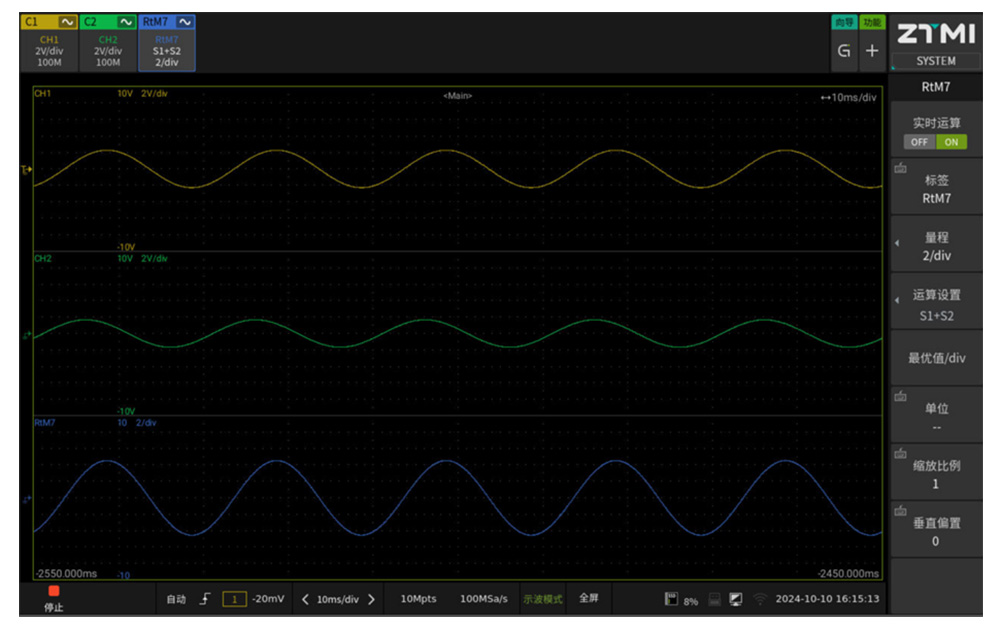Click the G icon at top right
This screenshot has height=630, width=1000.
click(x=844, y=50)
